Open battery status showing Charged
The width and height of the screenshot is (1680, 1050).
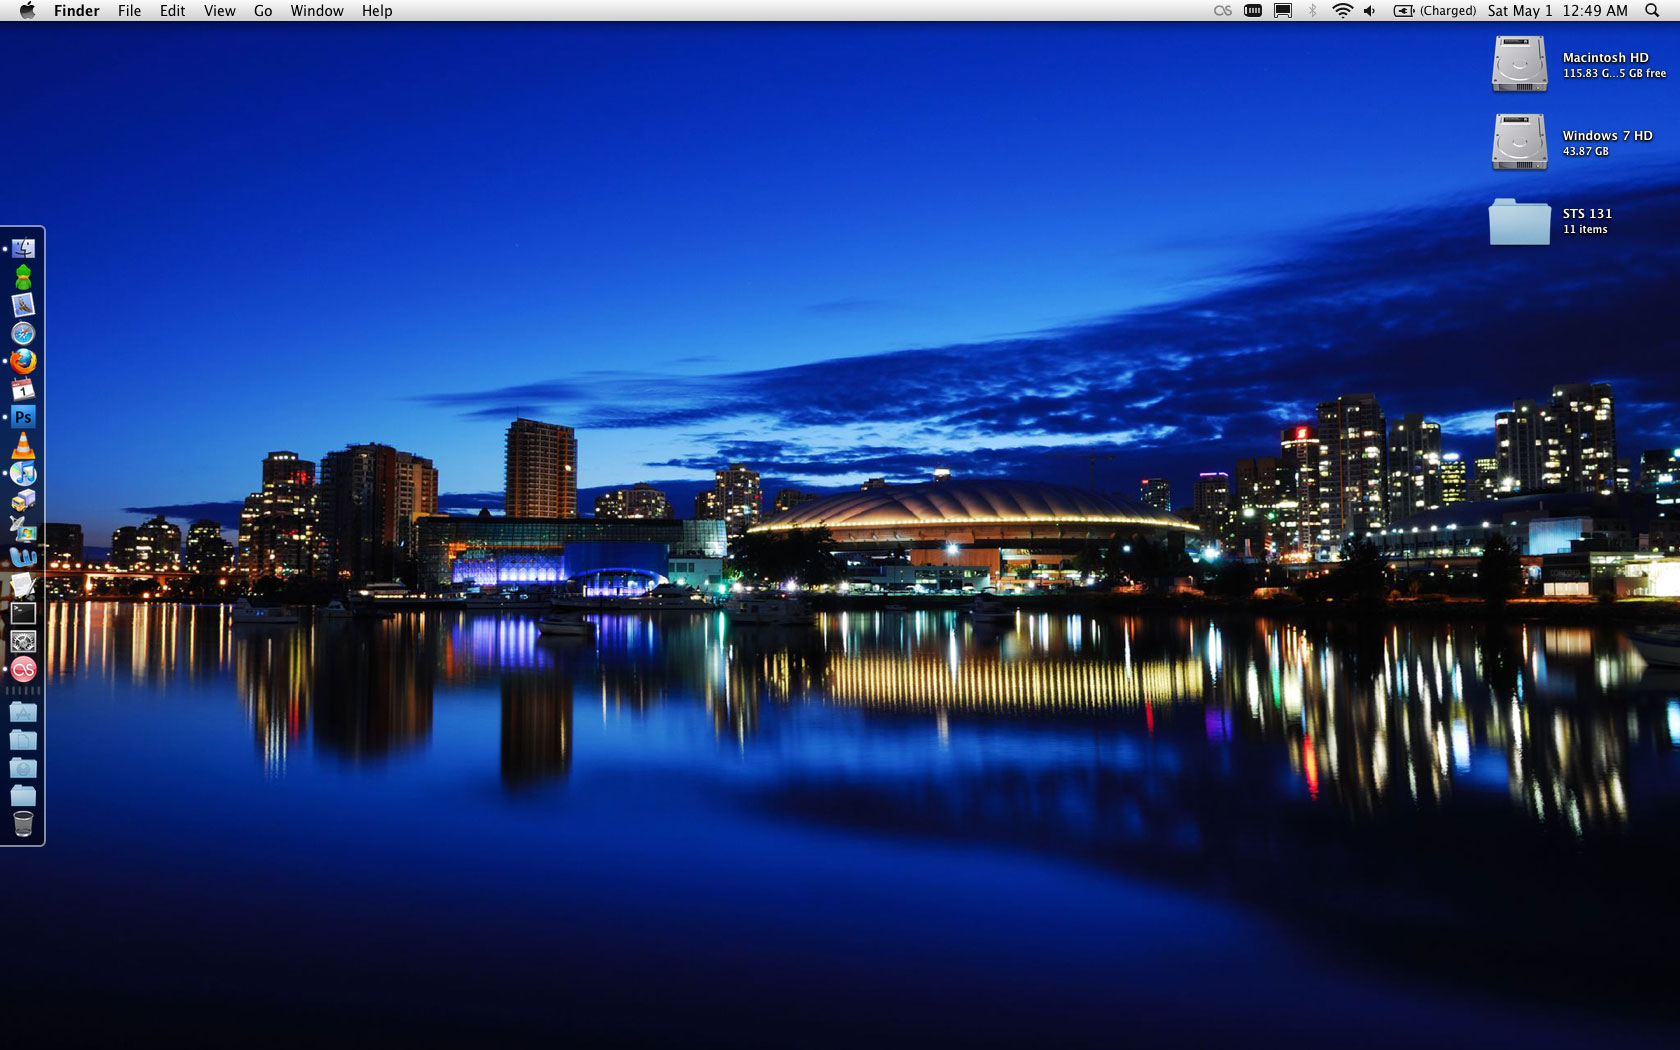(x=1435, y=11)
